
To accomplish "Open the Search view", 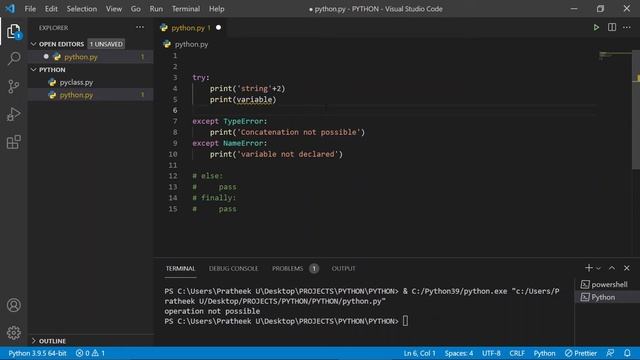I will tap(13, 58).
